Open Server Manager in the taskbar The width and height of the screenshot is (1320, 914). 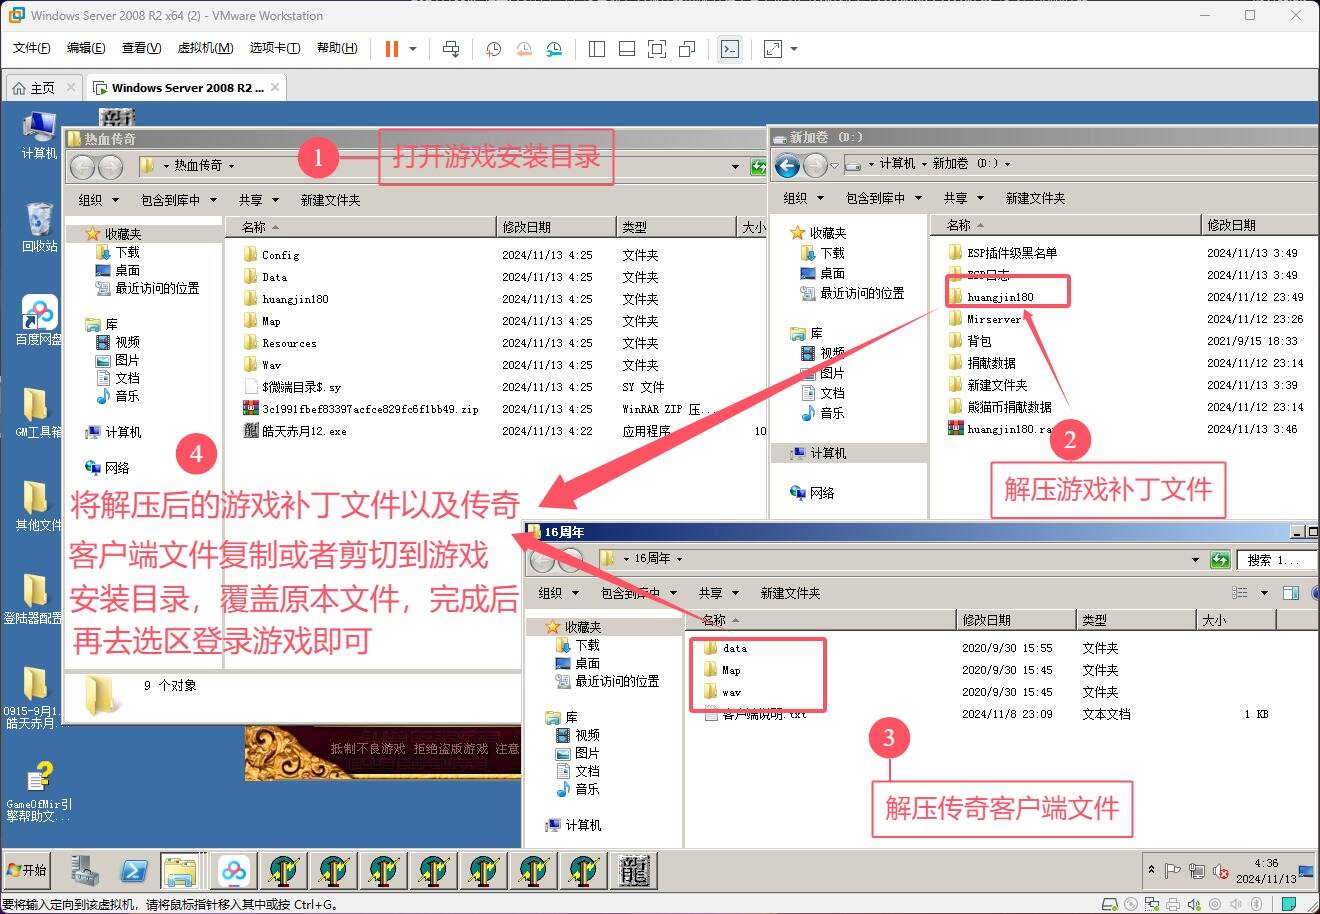coord(85,871)
